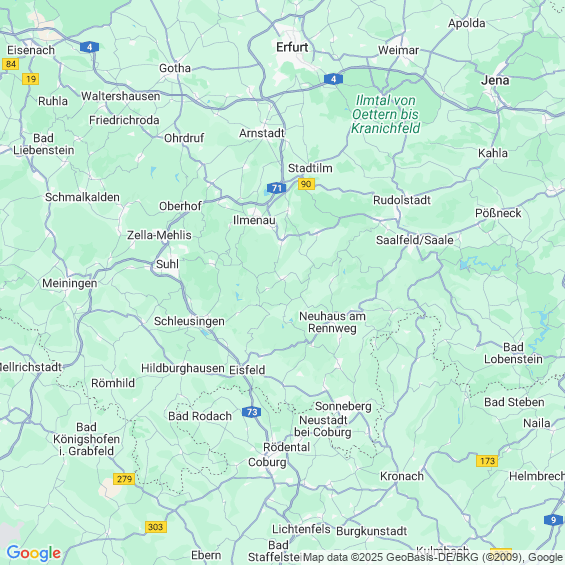565x565 pixels.
Task: Click the yellow 173 road shield near Kronach
Action: pos(487,461)
